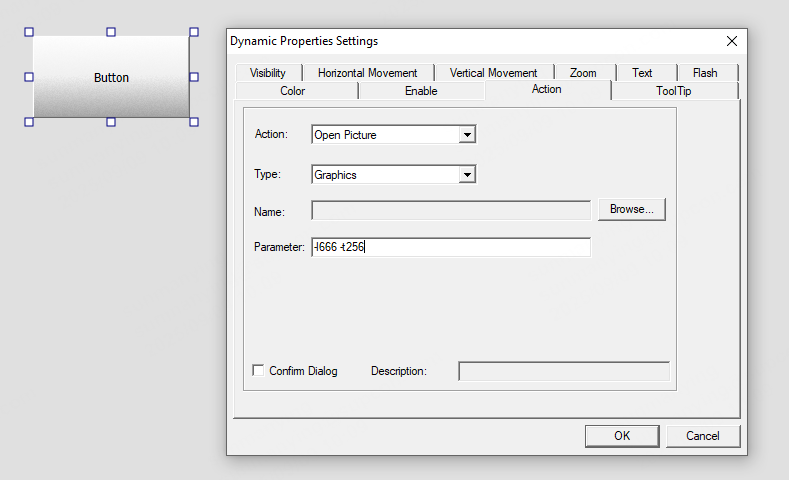Open the ToolTip tab
The image size is (789, 480).
coord(674,91)
